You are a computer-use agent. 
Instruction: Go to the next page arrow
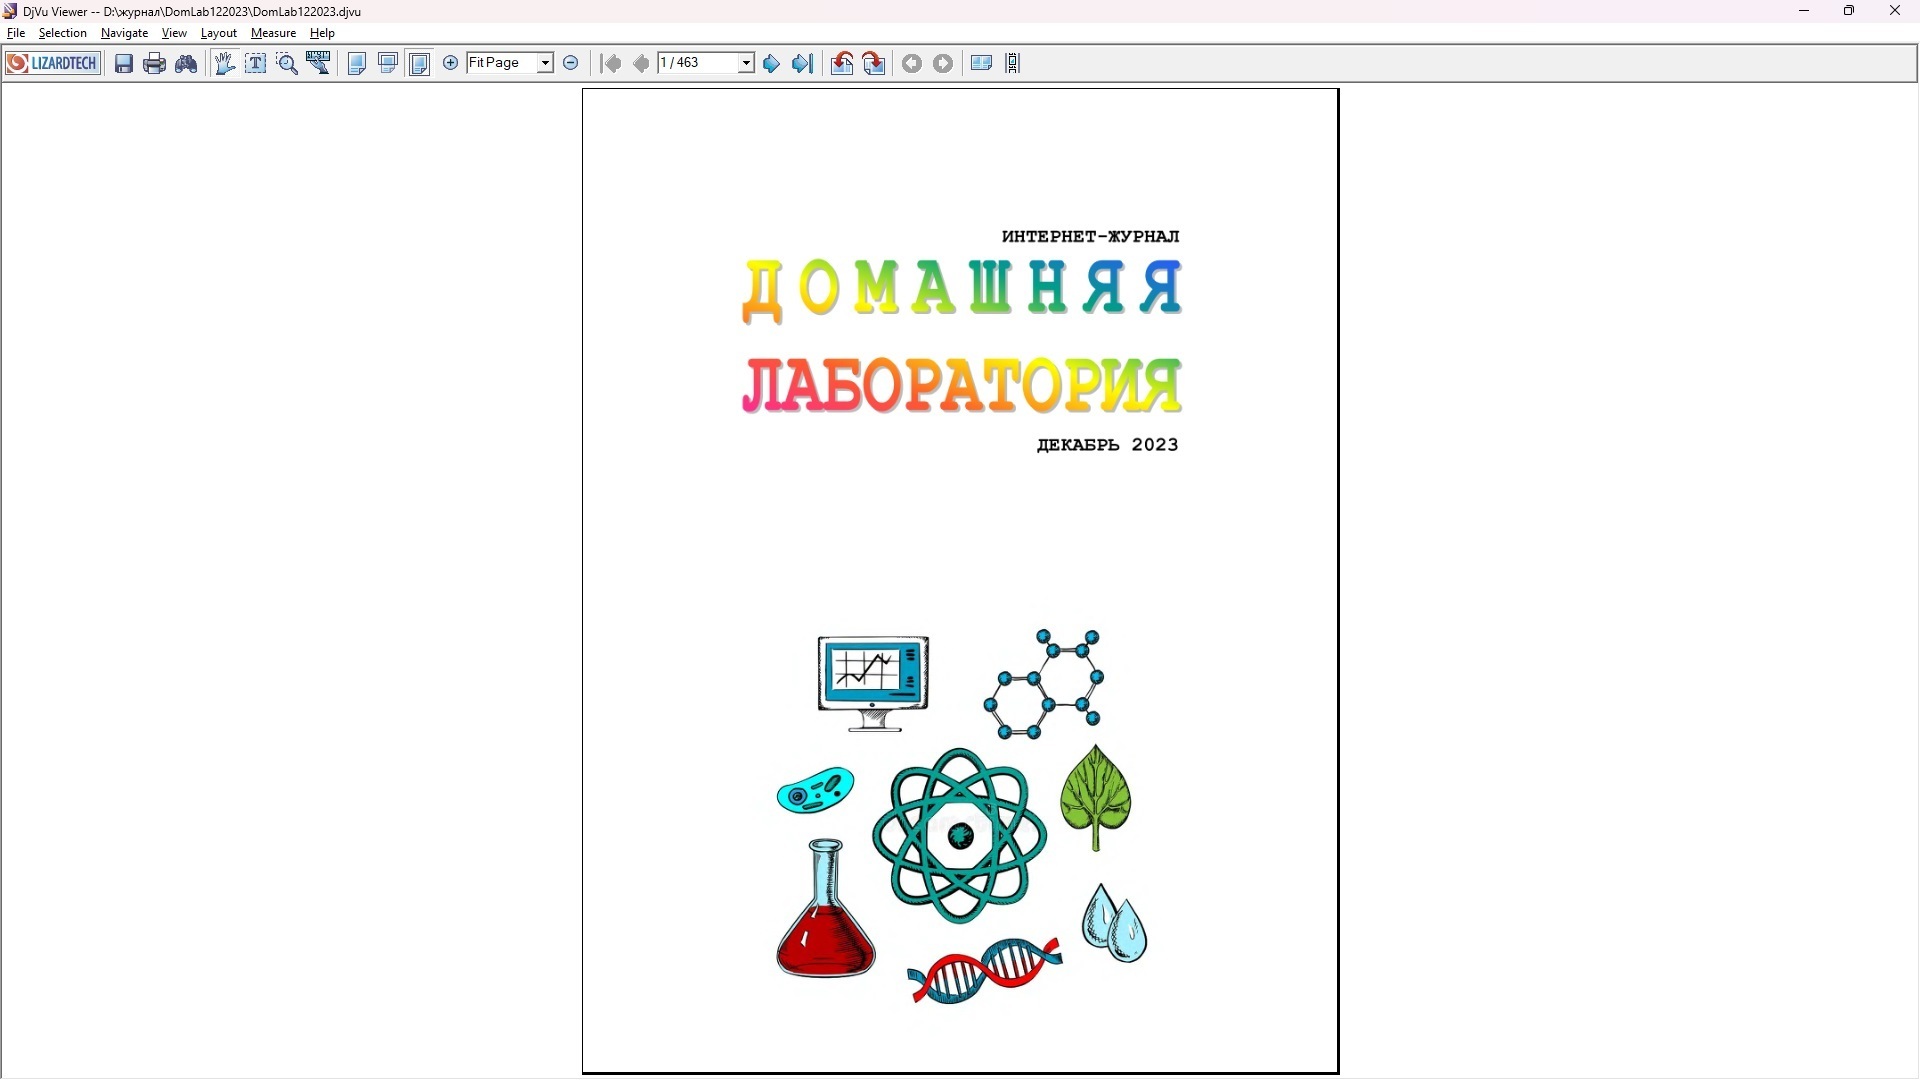pyautogui.click(x=771, y=64)
